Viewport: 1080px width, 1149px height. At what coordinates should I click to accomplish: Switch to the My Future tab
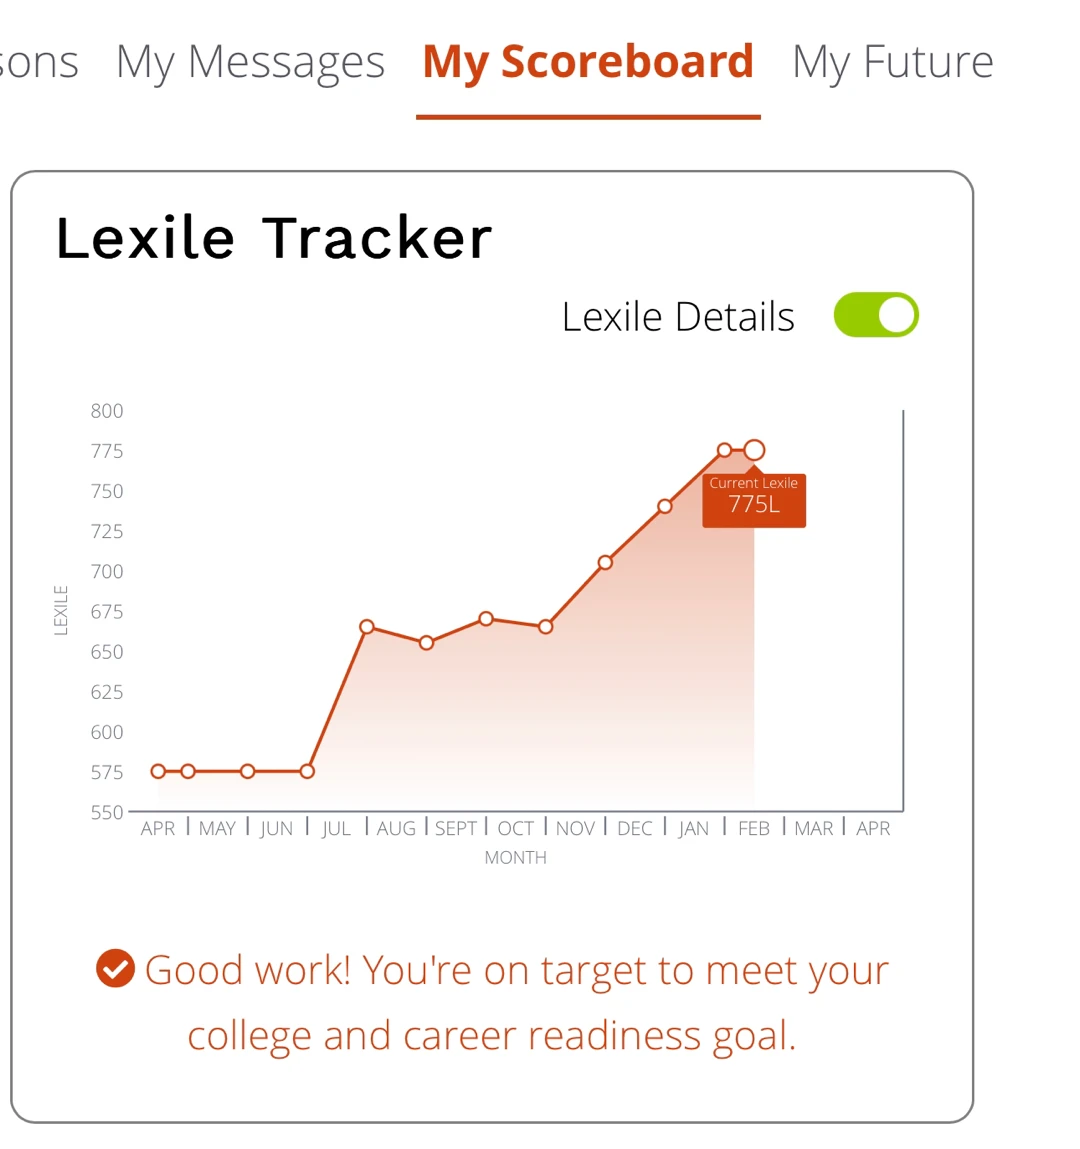click(892, 62)
